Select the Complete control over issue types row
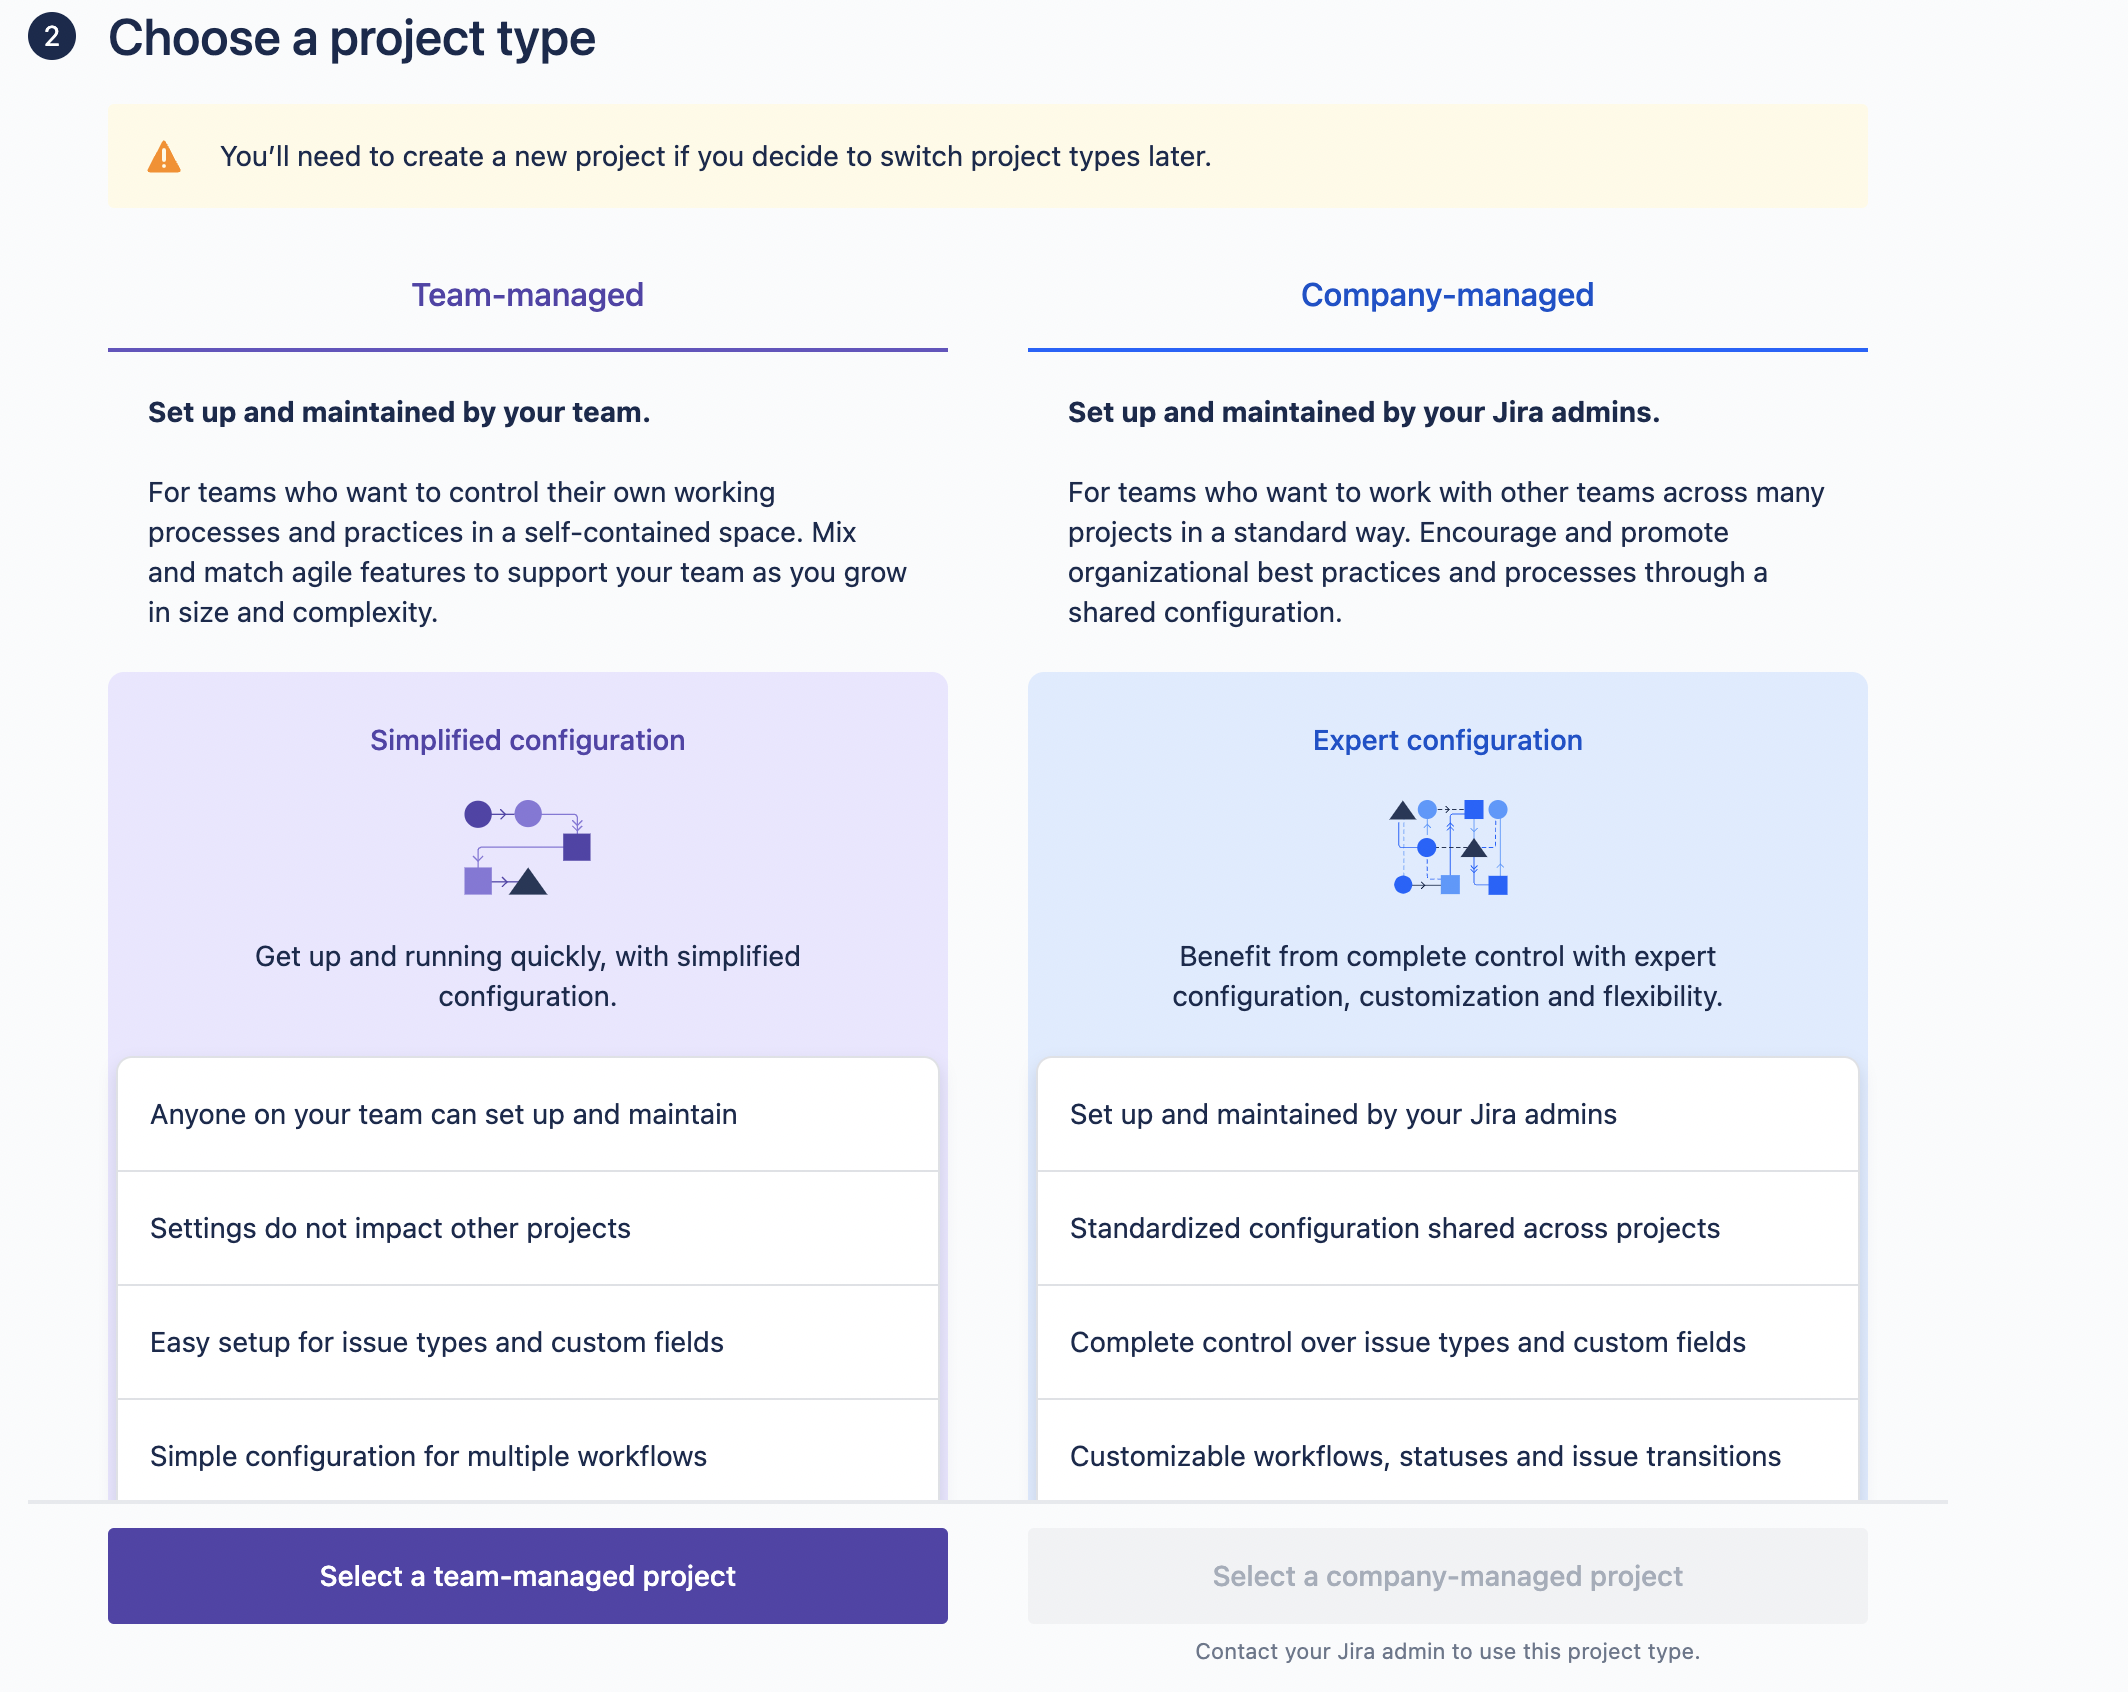The height and width of the screenshot is (1692, 2128). coord(1447,1342)
